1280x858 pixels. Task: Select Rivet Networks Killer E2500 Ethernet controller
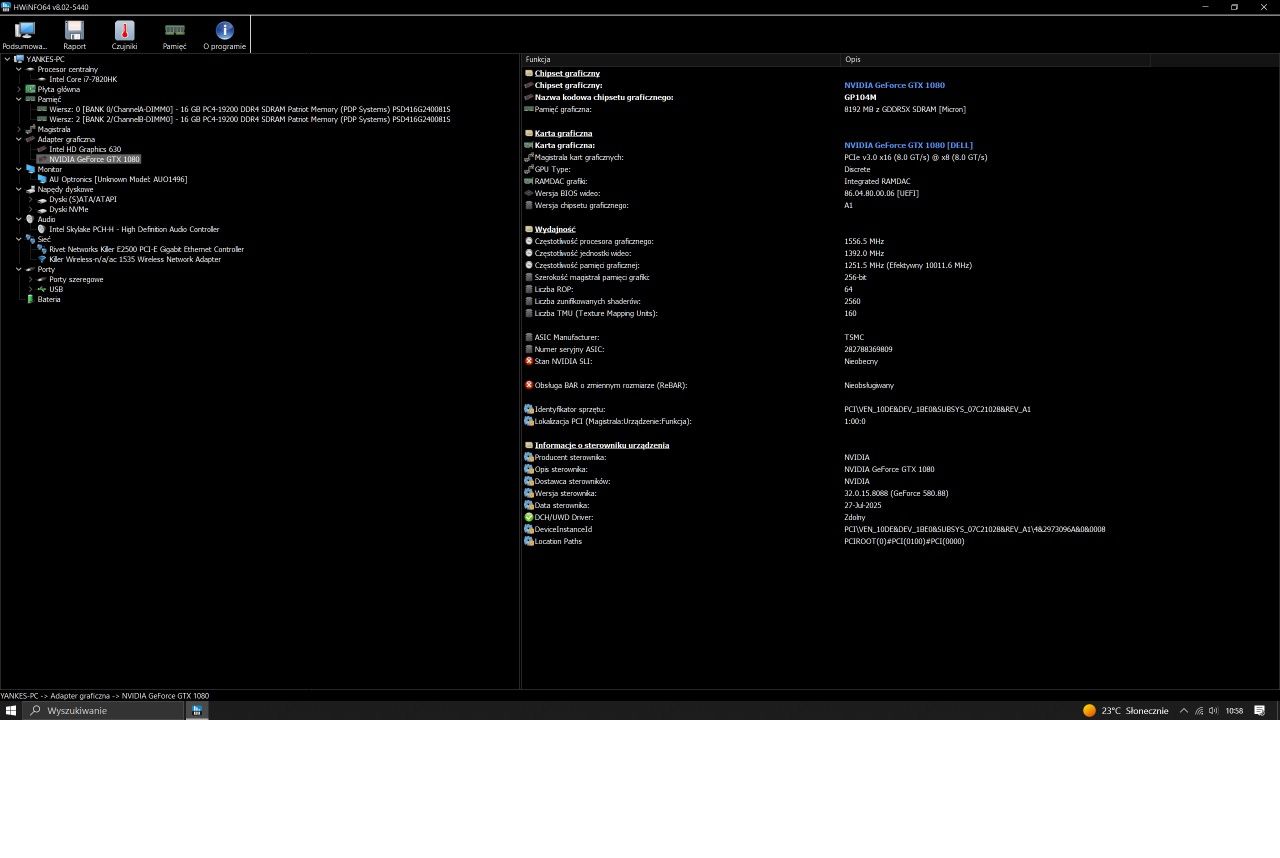point(146,249)
